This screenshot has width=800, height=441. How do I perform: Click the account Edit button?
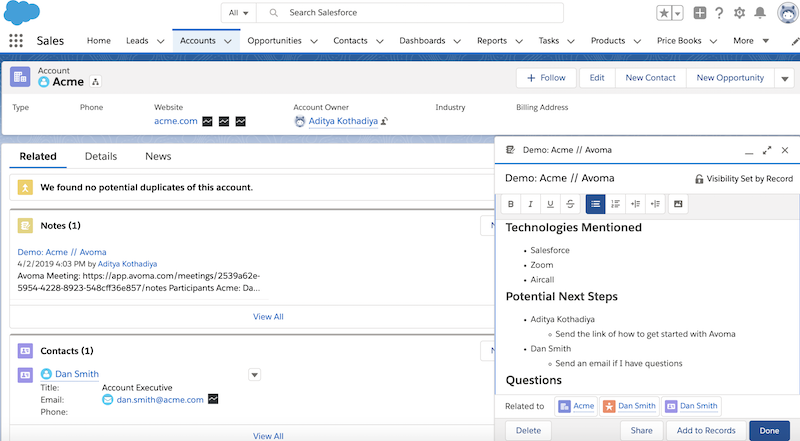coord(597,78)
